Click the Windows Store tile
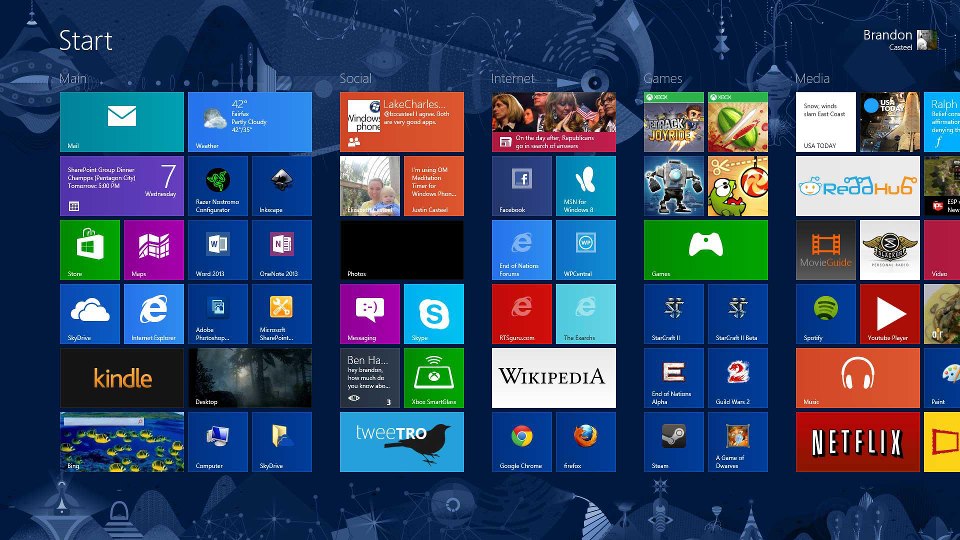 pyautogui.click(x=89, y=249)
